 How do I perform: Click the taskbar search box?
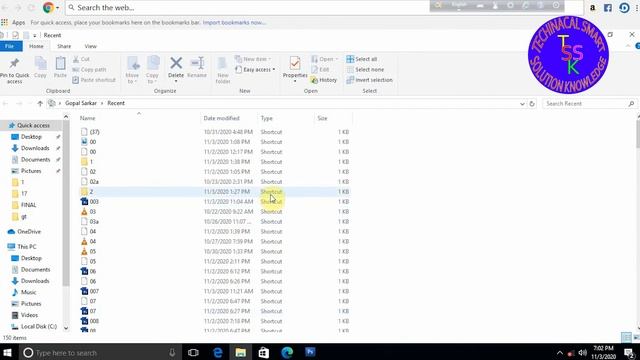(x=100, y=352)
